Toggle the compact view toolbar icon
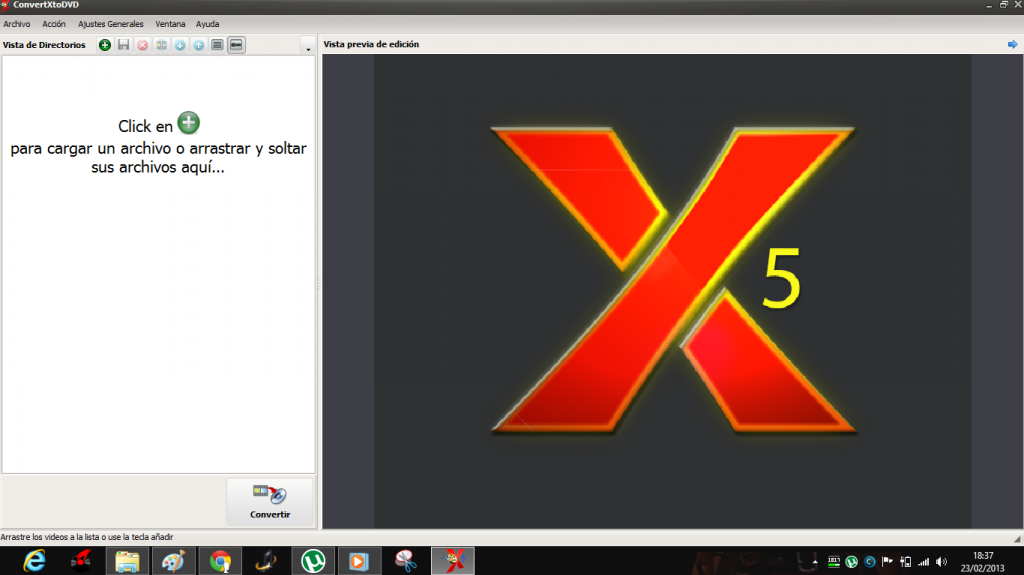Screen dimensions: 1024x575 pyautogui.click(x=236, y=45)
